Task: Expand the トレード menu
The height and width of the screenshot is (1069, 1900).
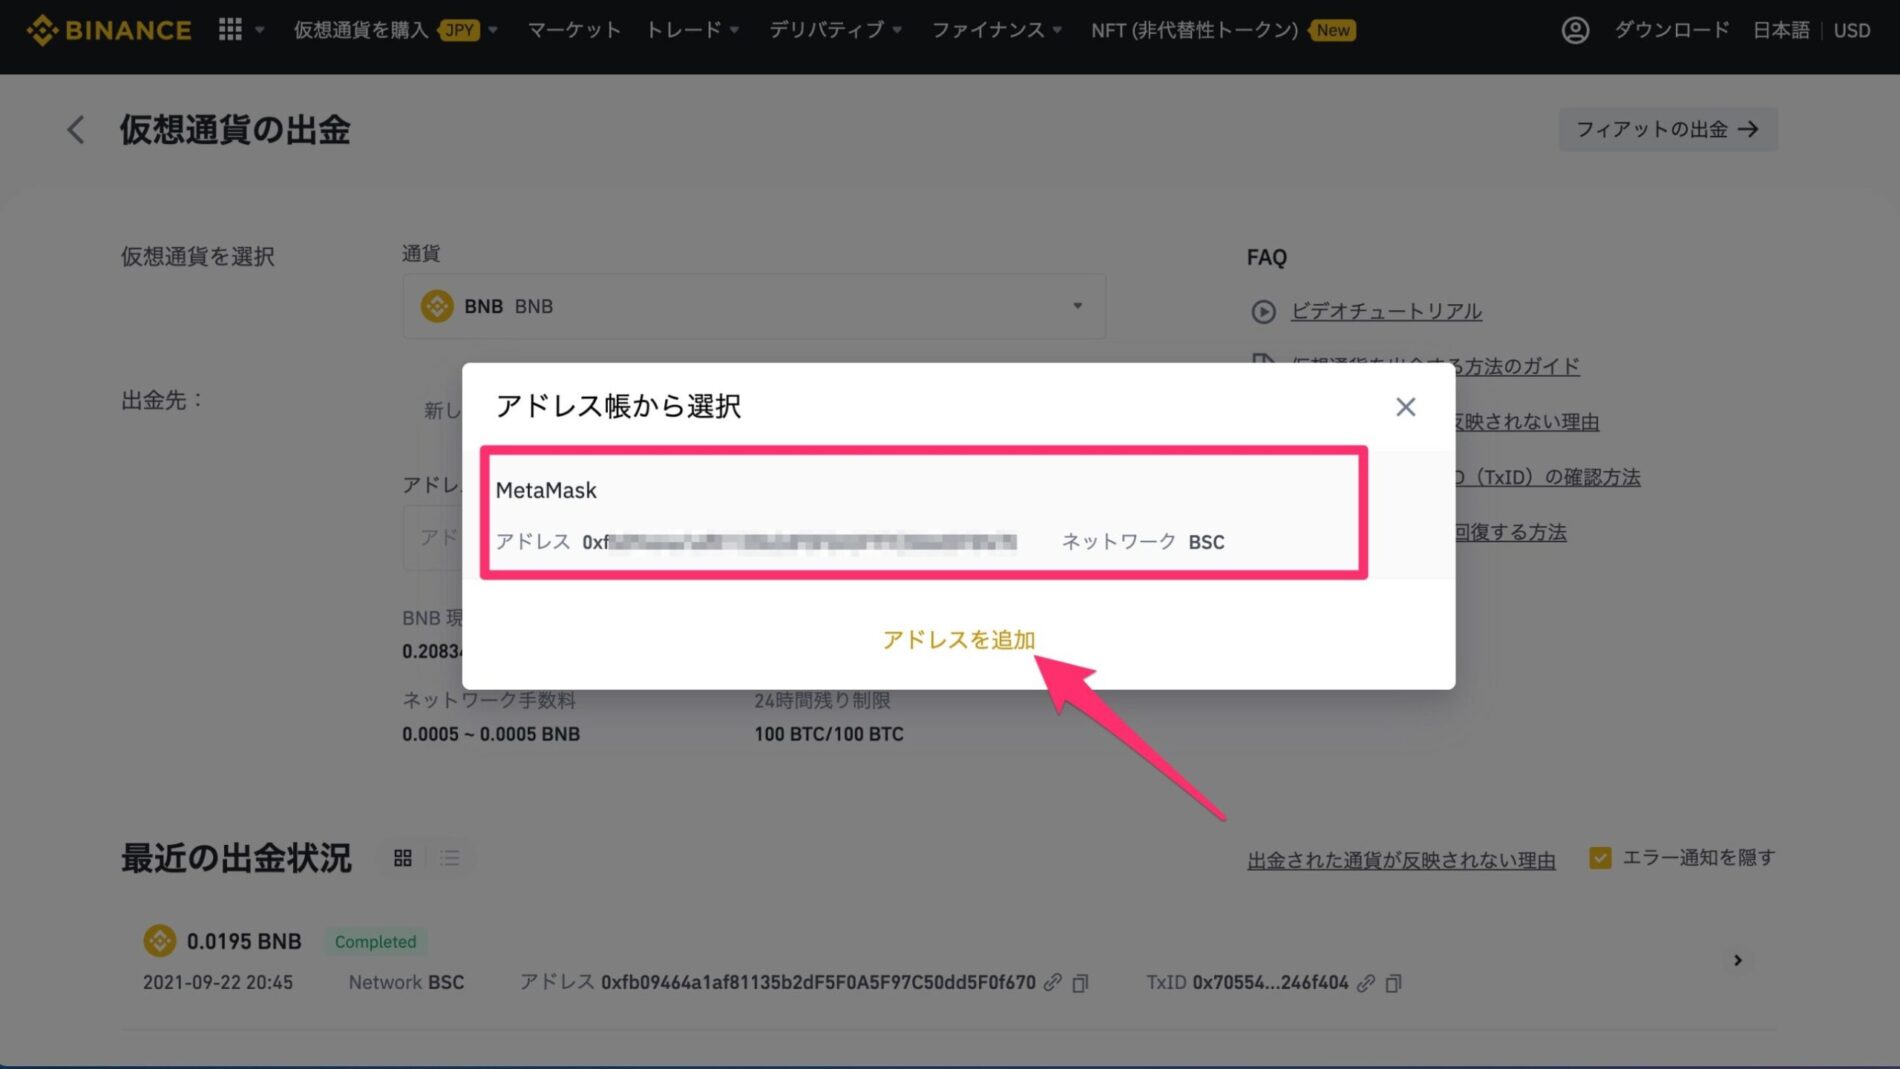Action: pos(692,30)
